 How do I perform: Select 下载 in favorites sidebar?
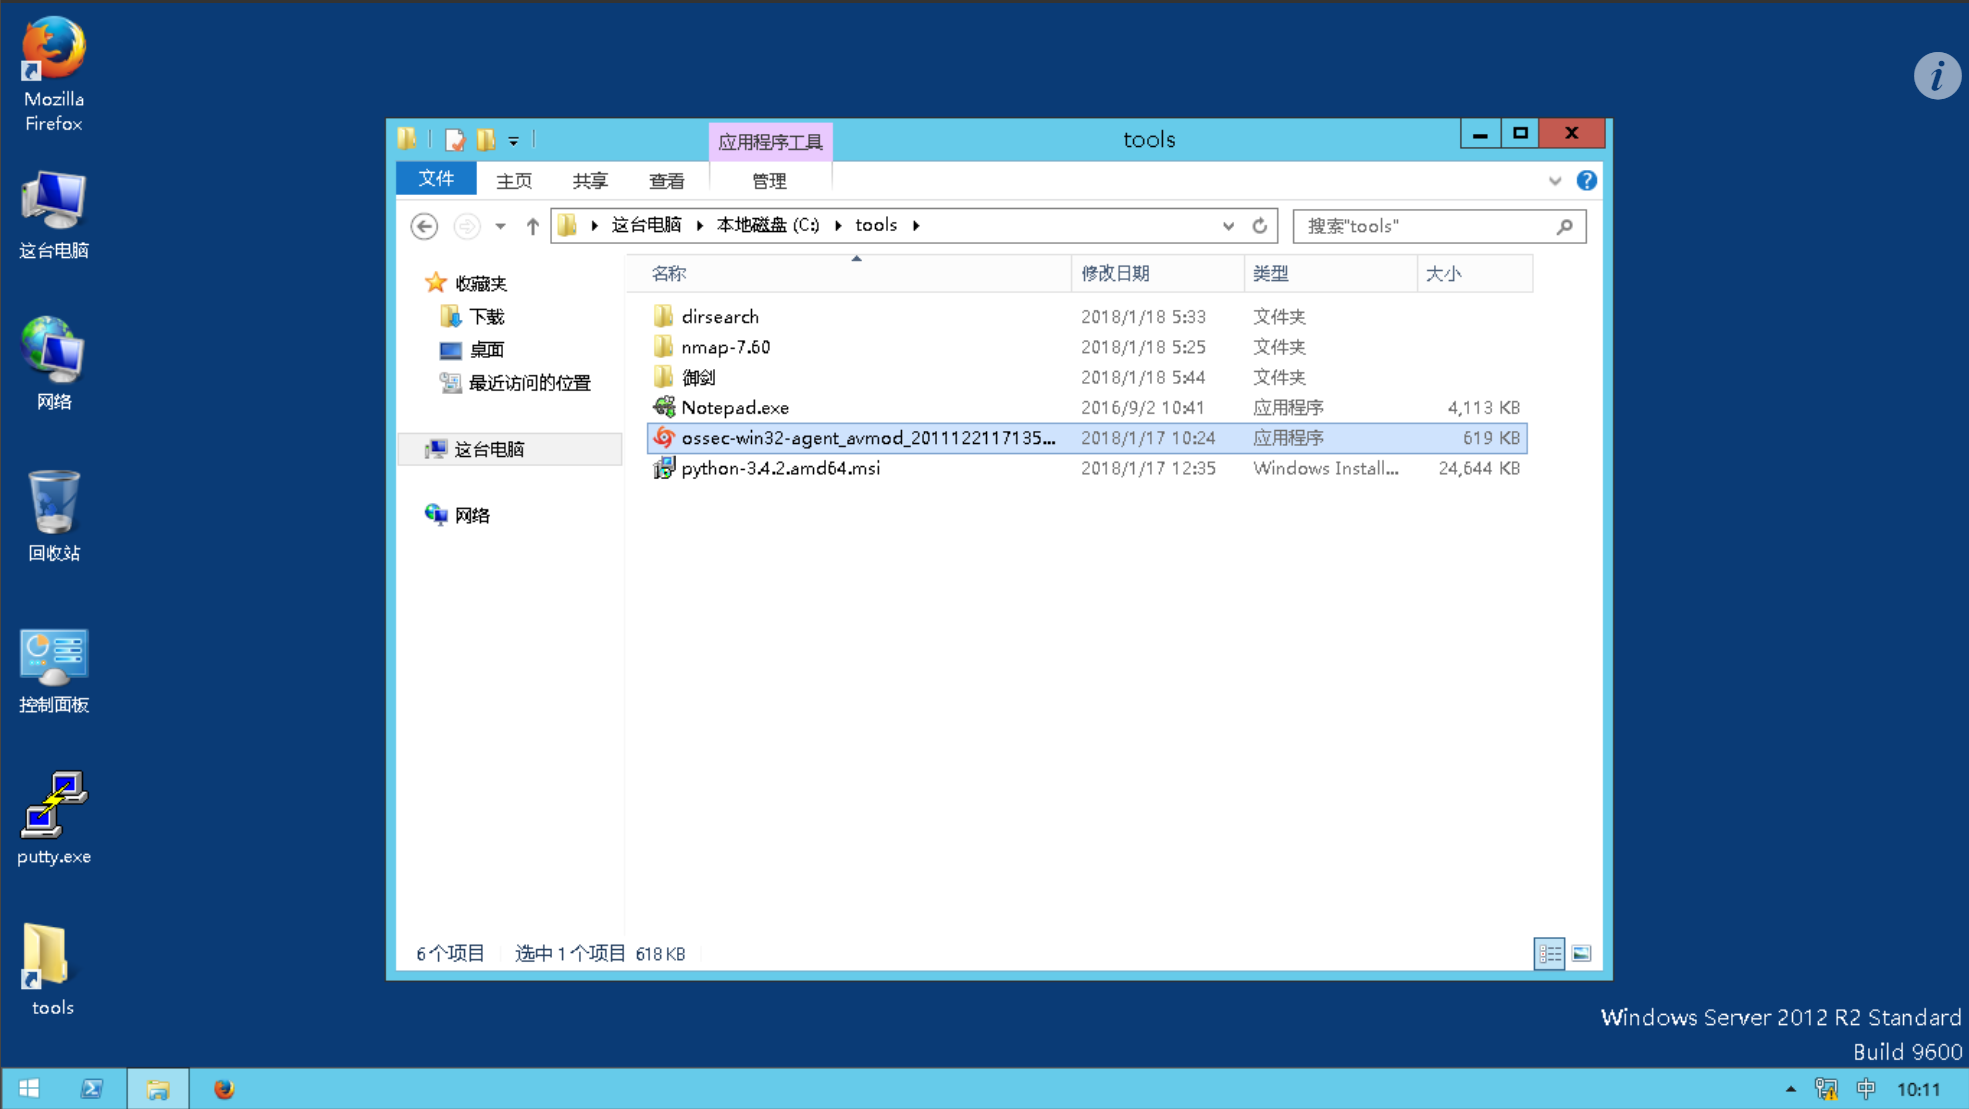pyautogui.click(x=486, y=317)
